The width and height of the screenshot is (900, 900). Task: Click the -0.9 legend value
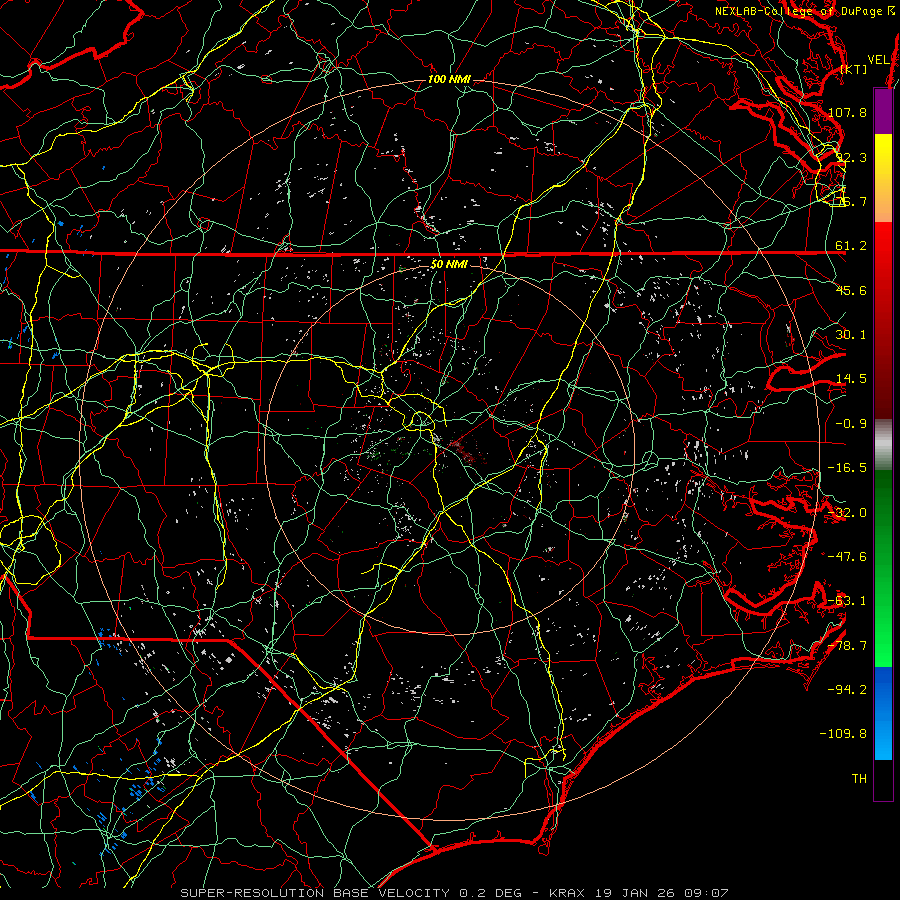[851, 424]
